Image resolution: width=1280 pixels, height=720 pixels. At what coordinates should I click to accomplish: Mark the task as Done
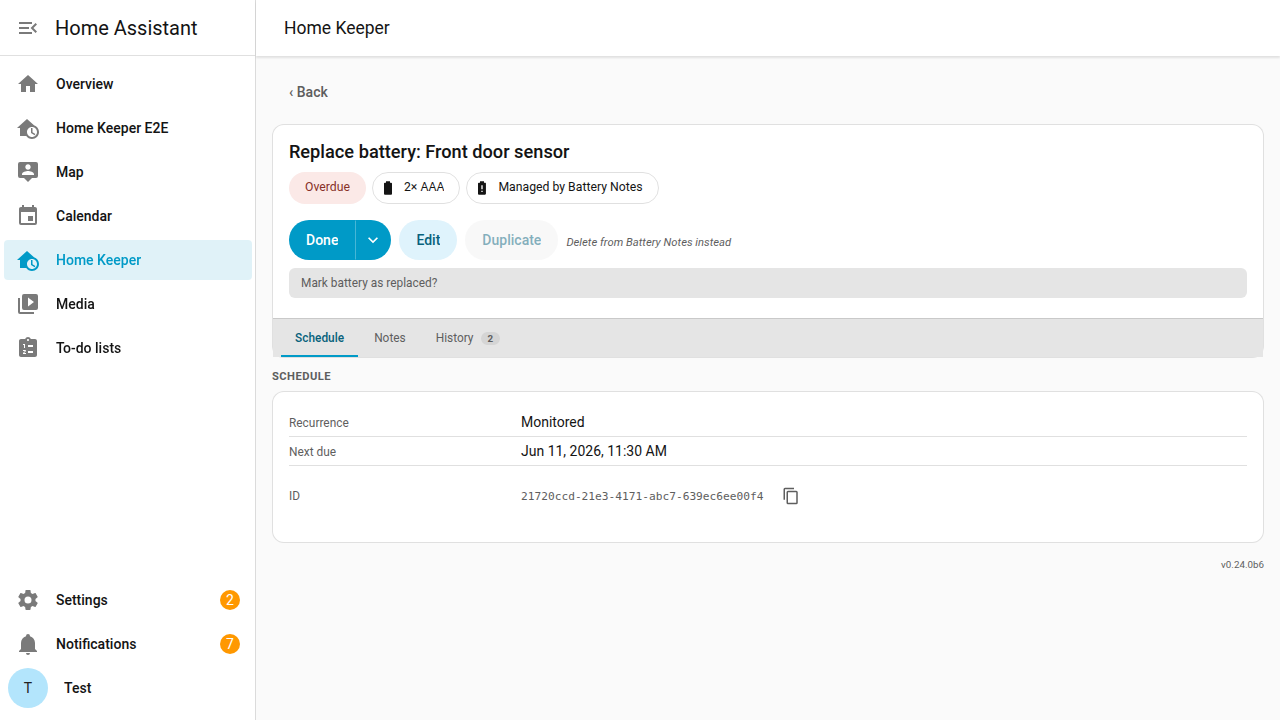click(322, 240)
